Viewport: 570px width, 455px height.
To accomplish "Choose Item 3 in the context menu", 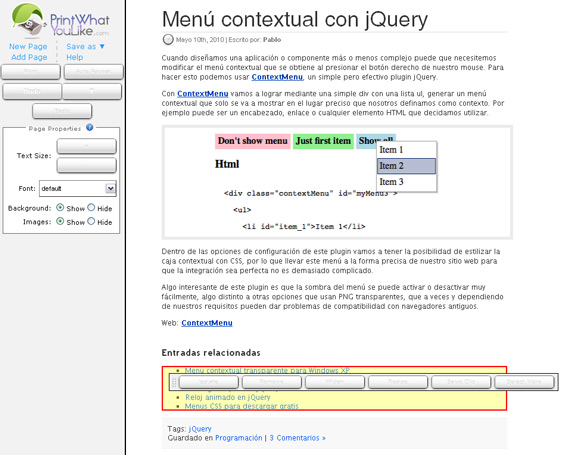I will click(406, 182).
